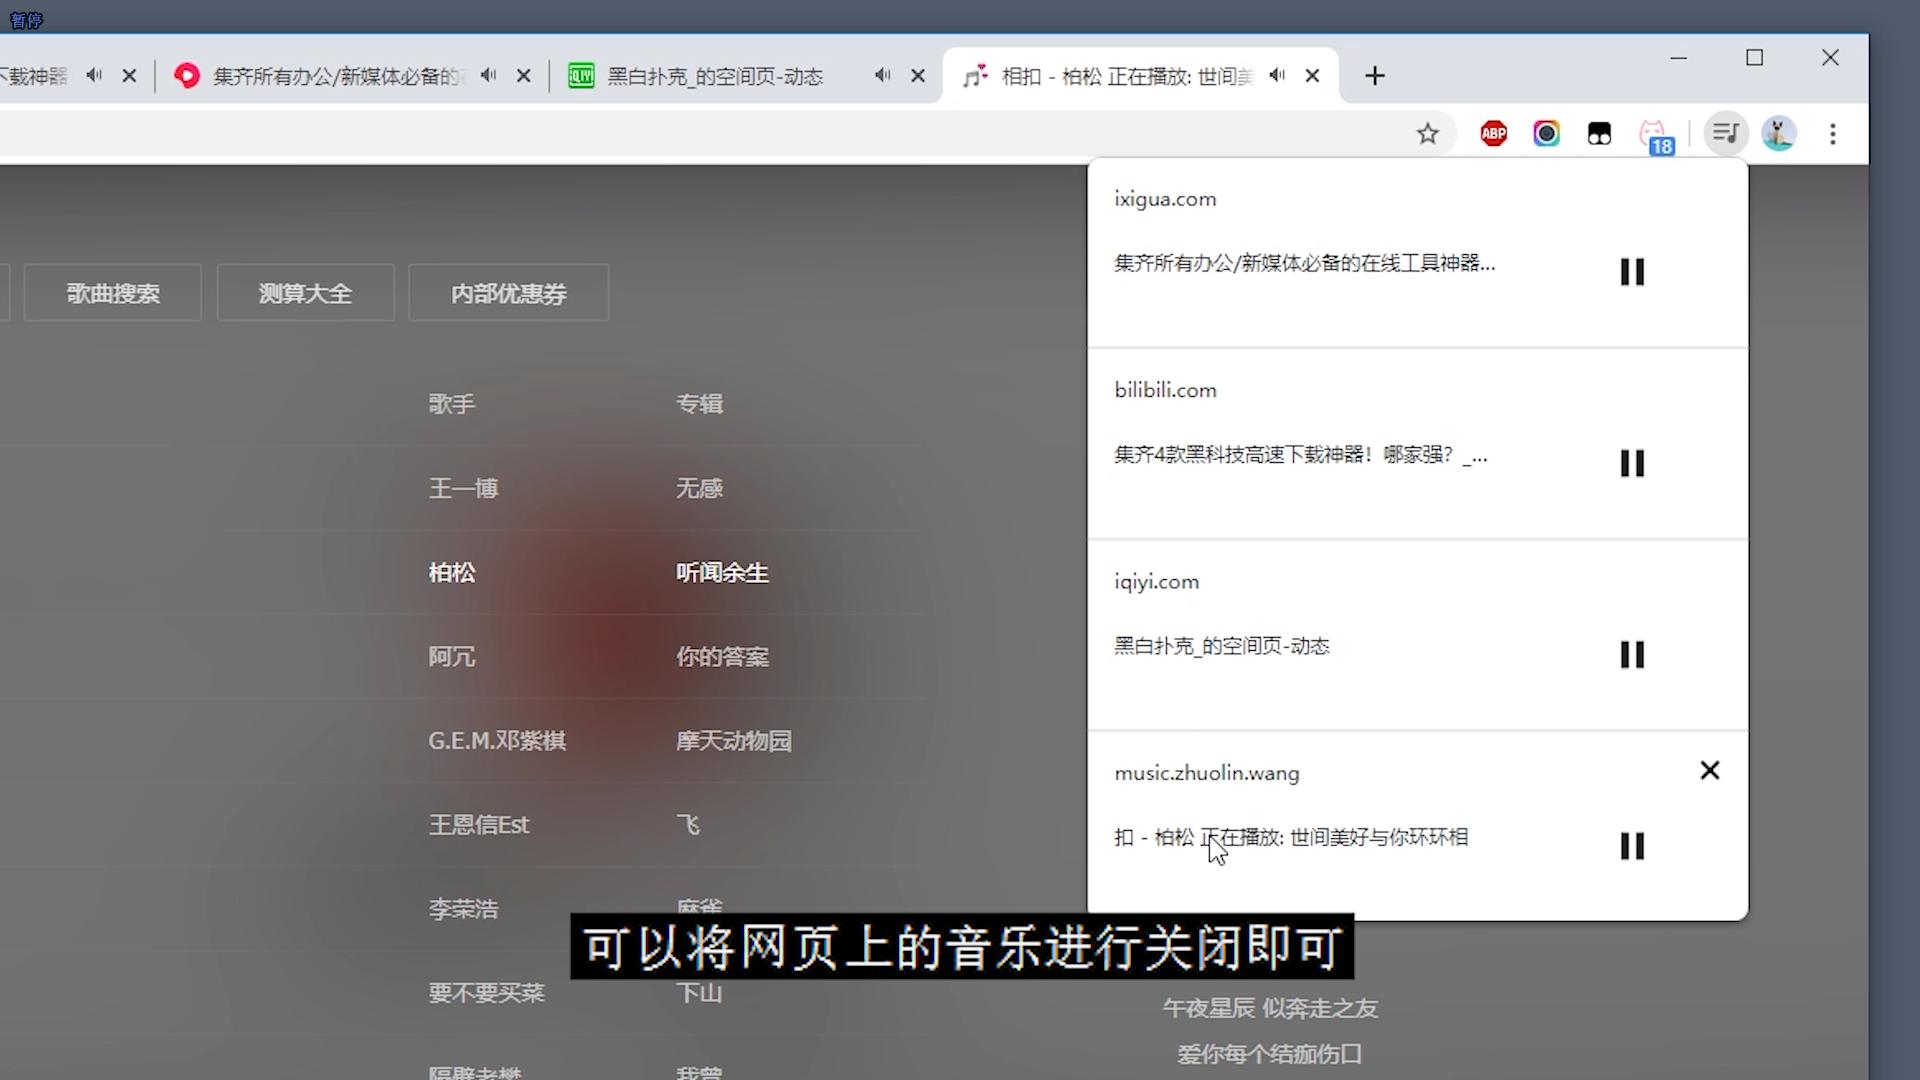Pause the iqiyi.com media playback
Image resolution: width=1920 pixels, height=1080 pixels.
click(1632, 654)
